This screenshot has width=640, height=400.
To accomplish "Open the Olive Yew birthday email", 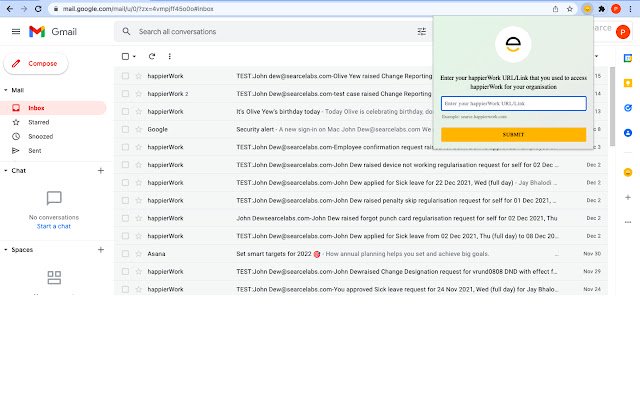I will pos(361,111).
